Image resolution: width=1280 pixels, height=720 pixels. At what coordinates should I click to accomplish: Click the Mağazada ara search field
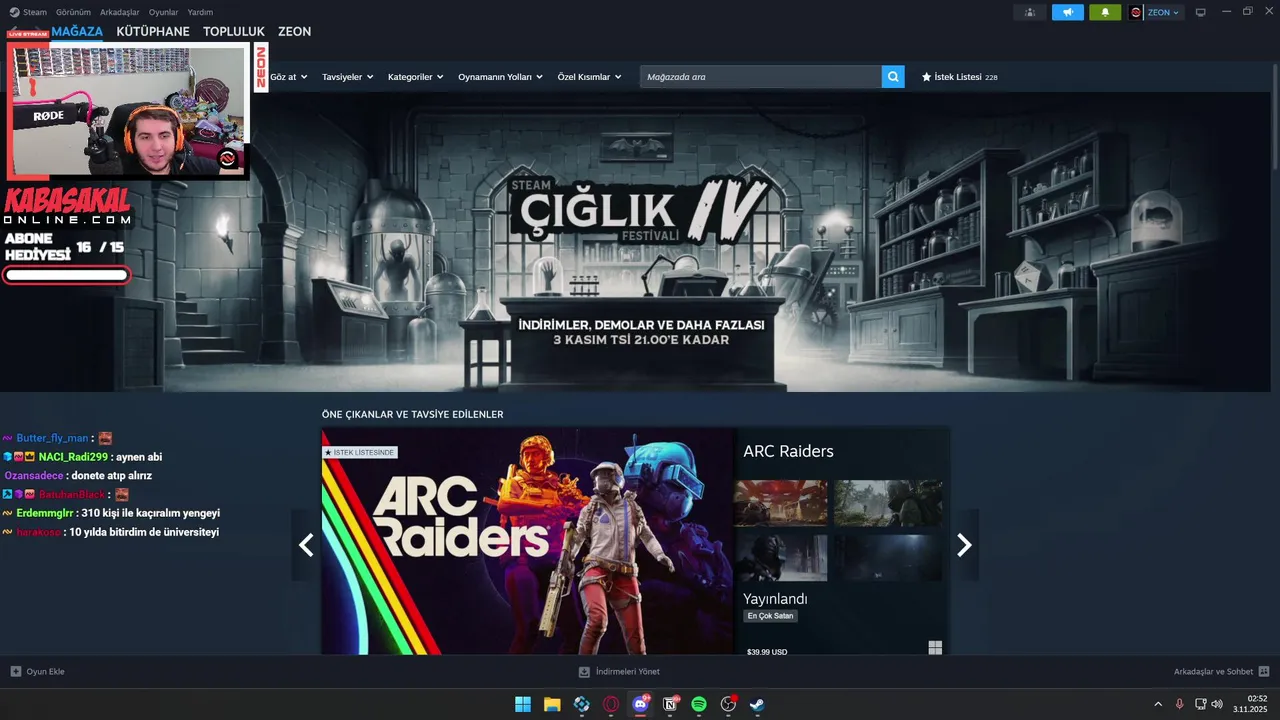click(760, 77)
